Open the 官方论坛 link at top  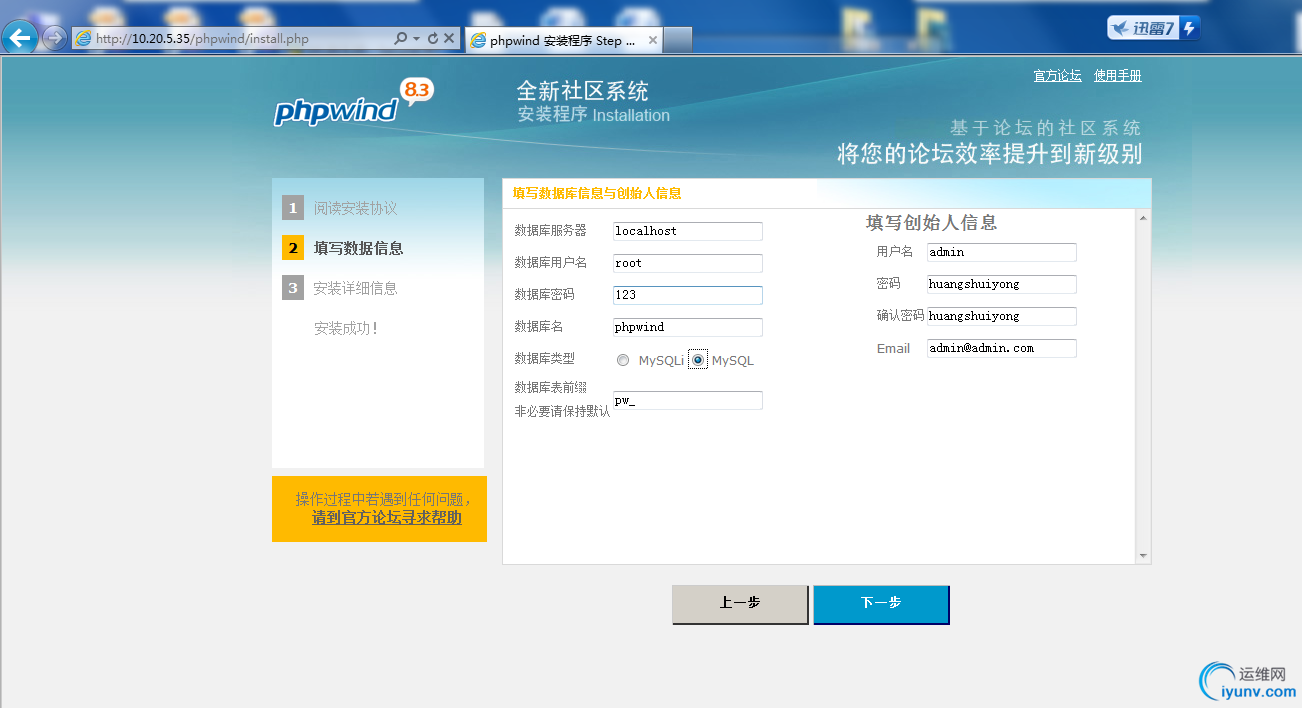(1057, 76)
